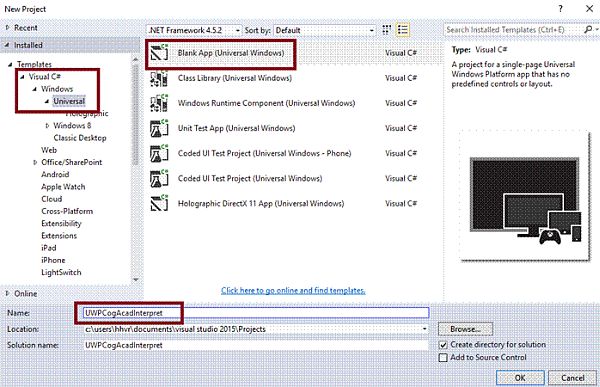Collapse the Universal tree node arrow

pos(47,101)
